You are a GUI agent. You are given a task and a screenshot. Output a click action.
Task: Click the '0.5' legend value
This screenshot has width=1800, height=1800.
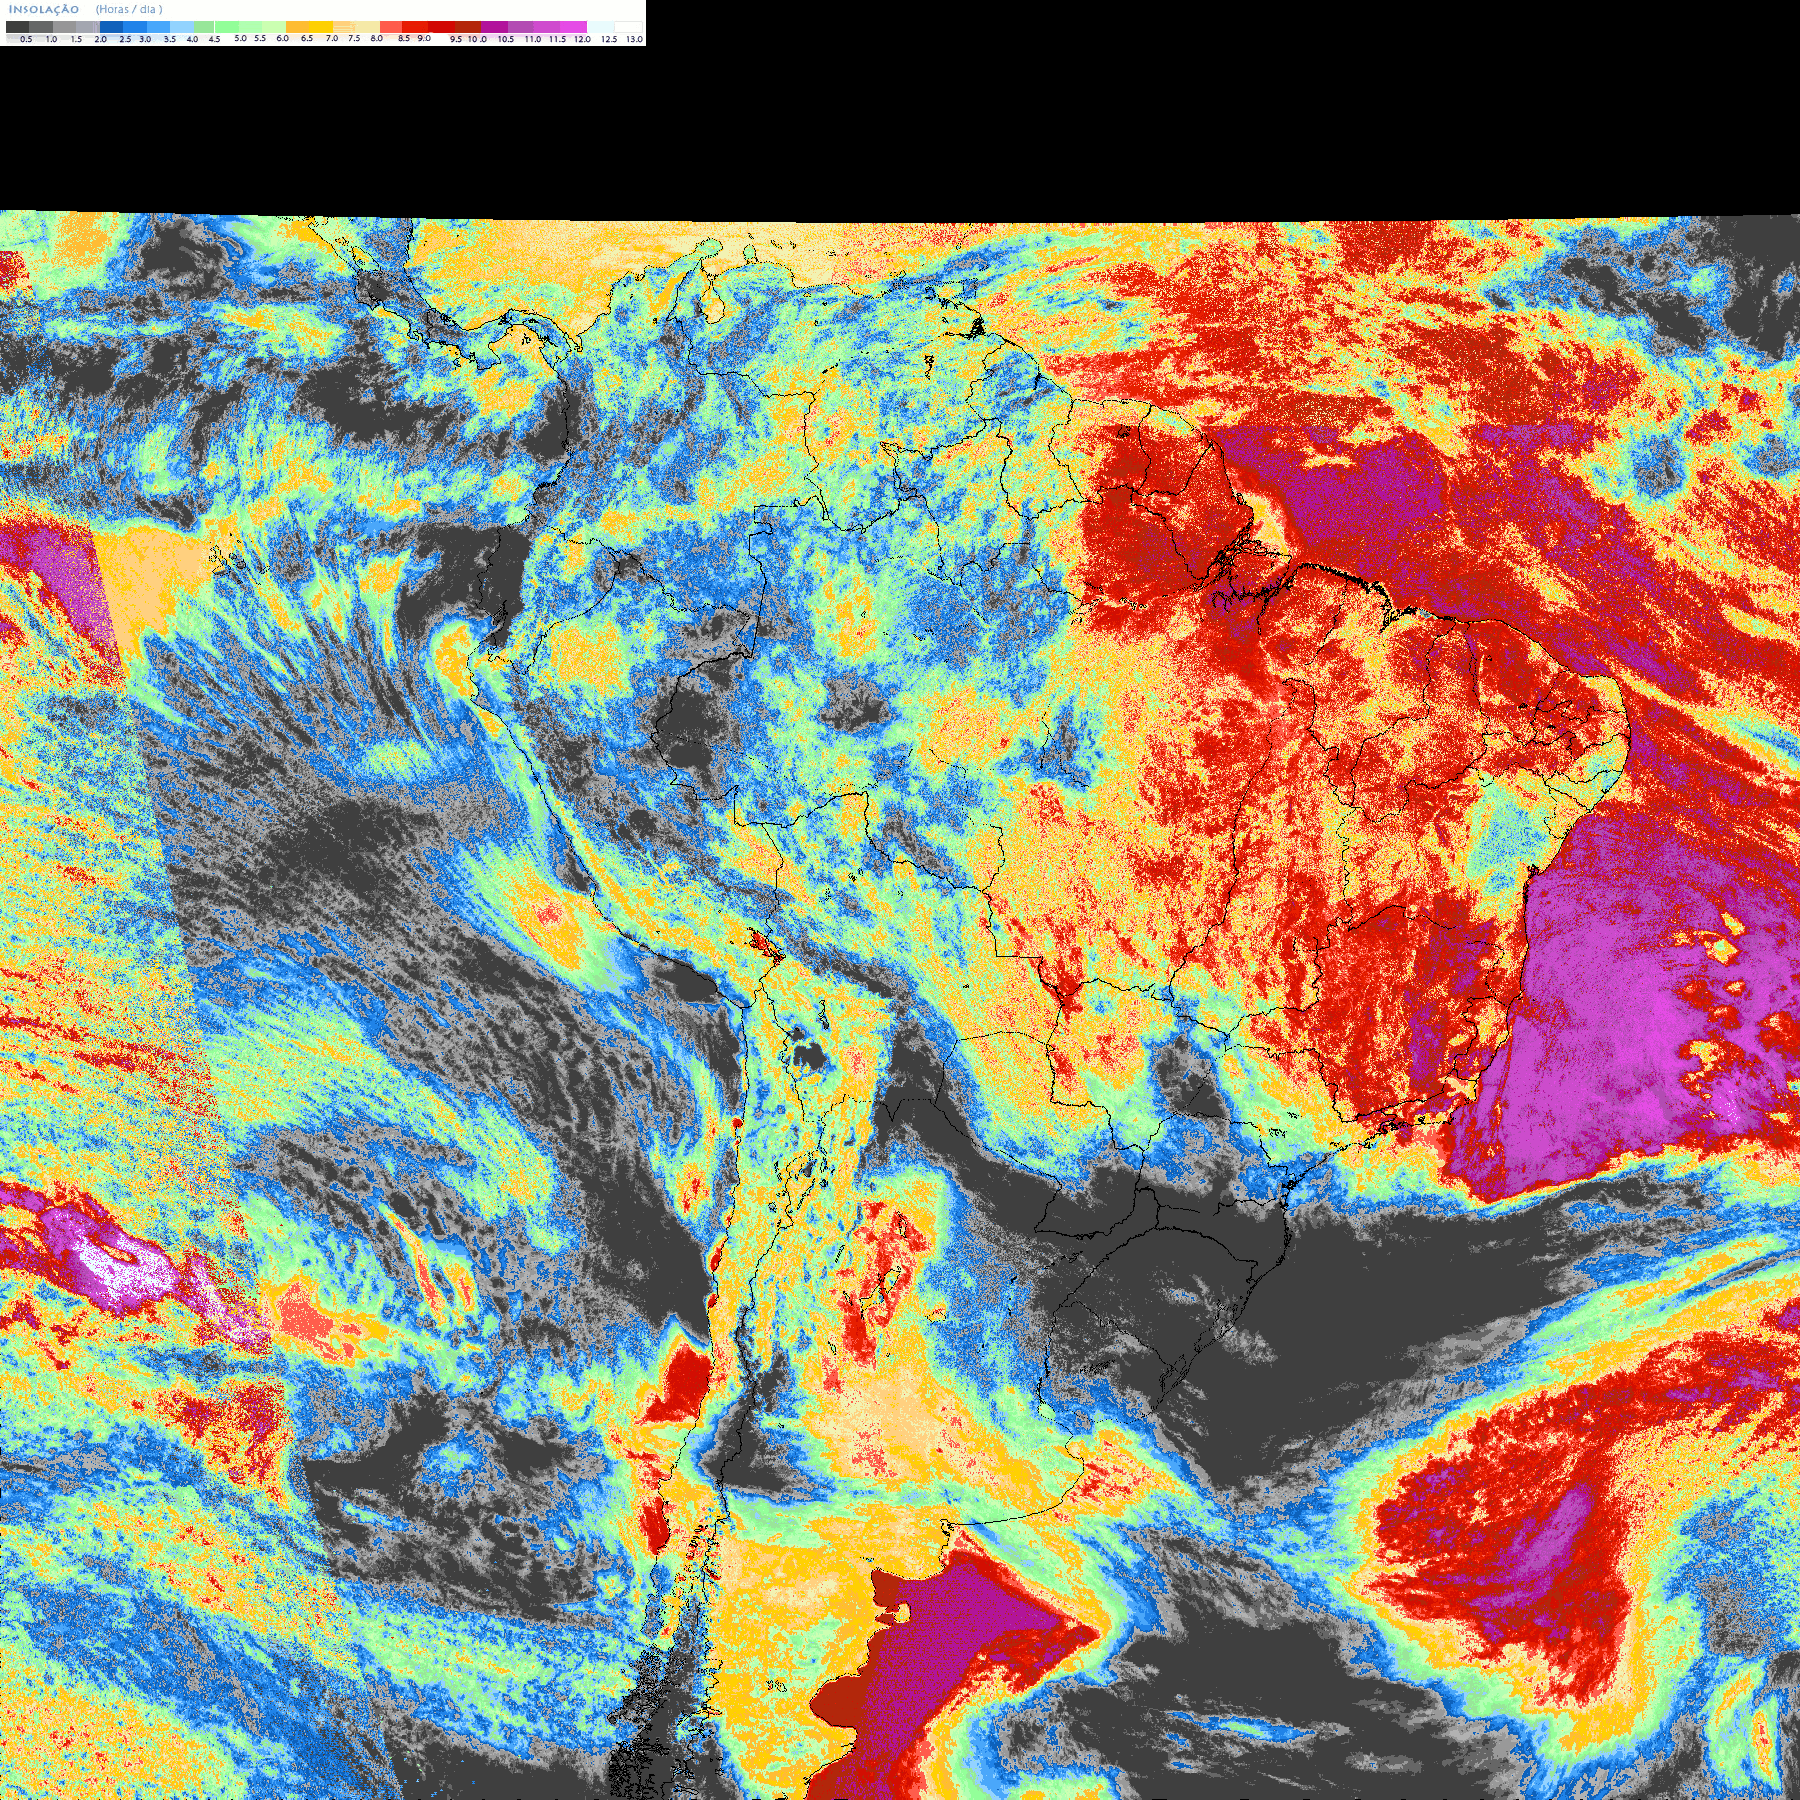(26, 39)
